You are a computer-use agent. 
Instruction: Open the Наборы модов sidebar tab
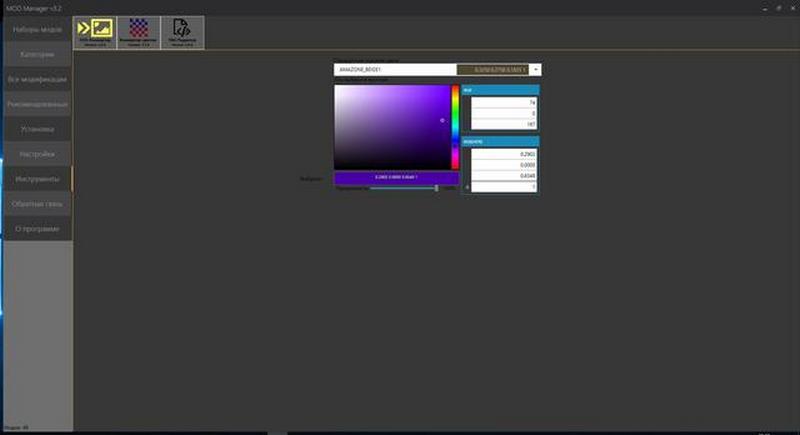37,29
